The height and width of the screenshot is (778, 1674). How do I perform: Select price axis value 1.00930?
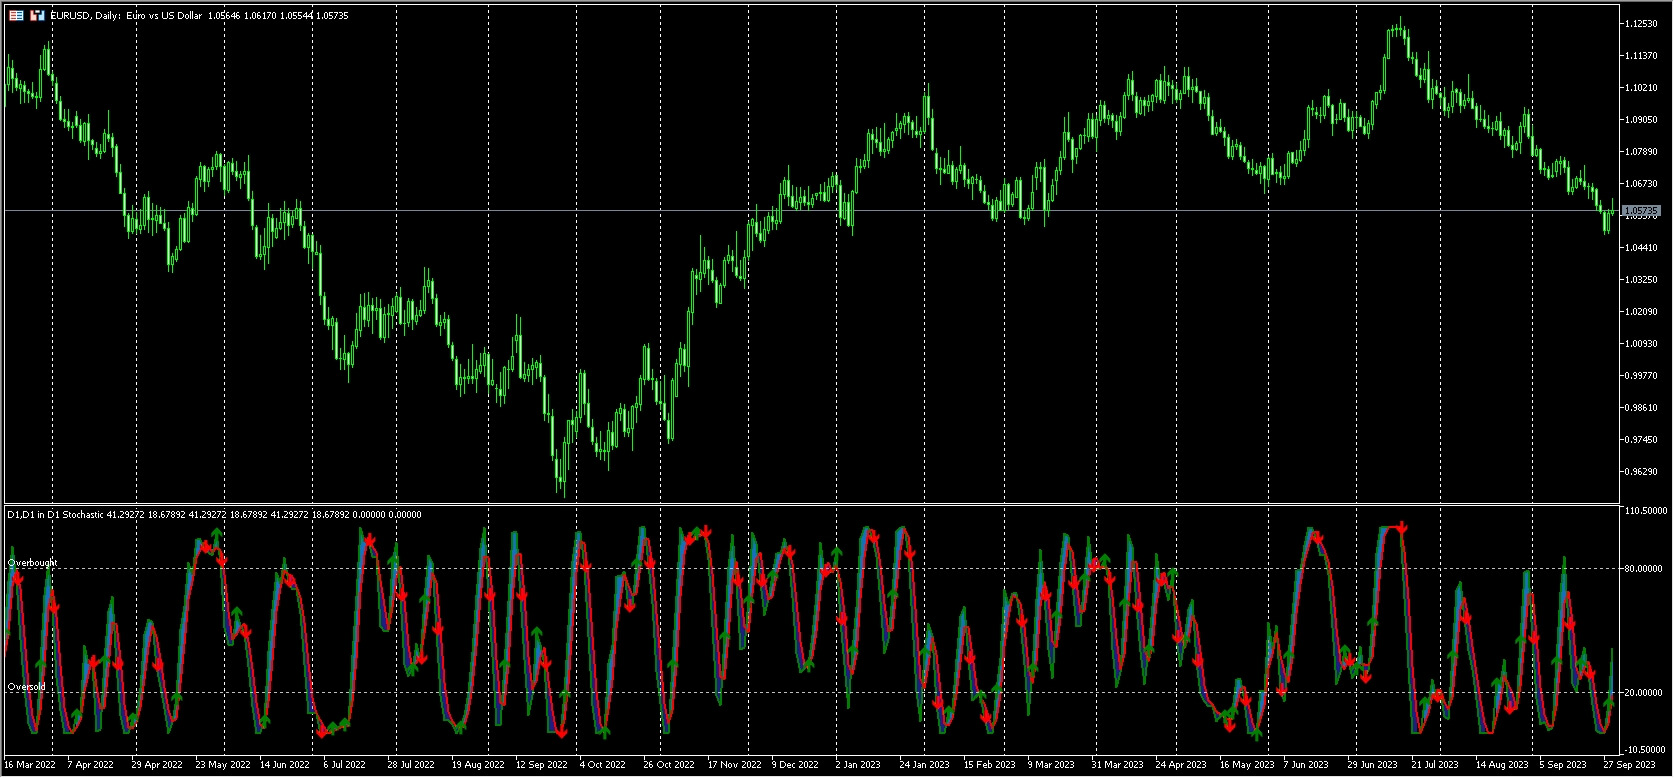click(1641, 343)
